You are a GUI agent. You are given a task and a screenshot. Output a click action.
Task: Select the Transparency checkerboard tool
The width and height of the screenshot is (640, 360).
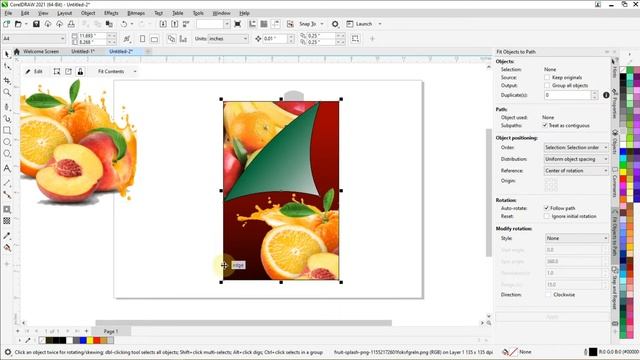[x=7, y=221]
